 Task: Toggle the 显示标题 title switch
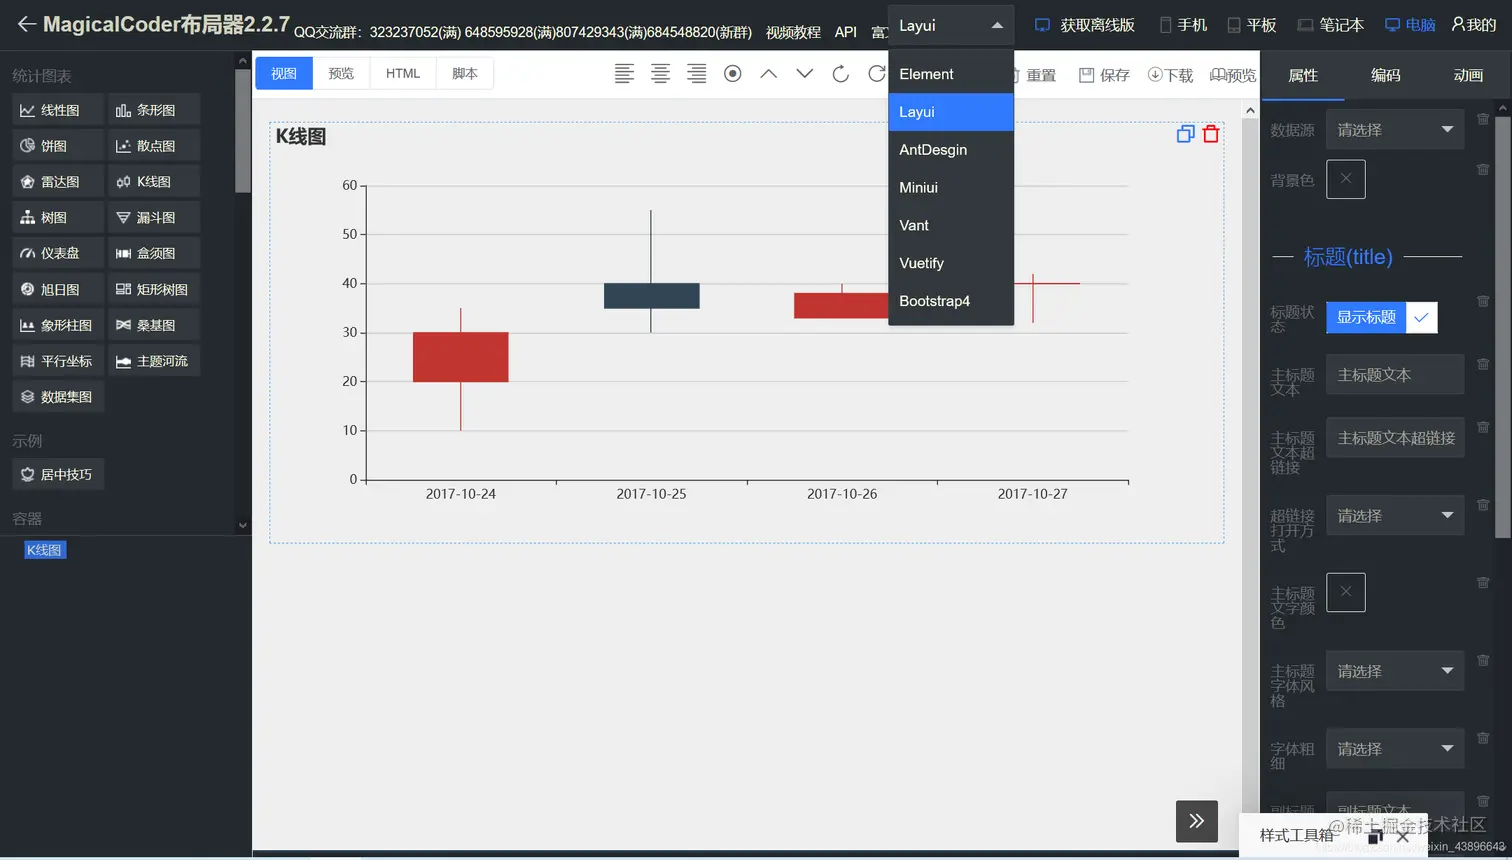pos(1381,317)
